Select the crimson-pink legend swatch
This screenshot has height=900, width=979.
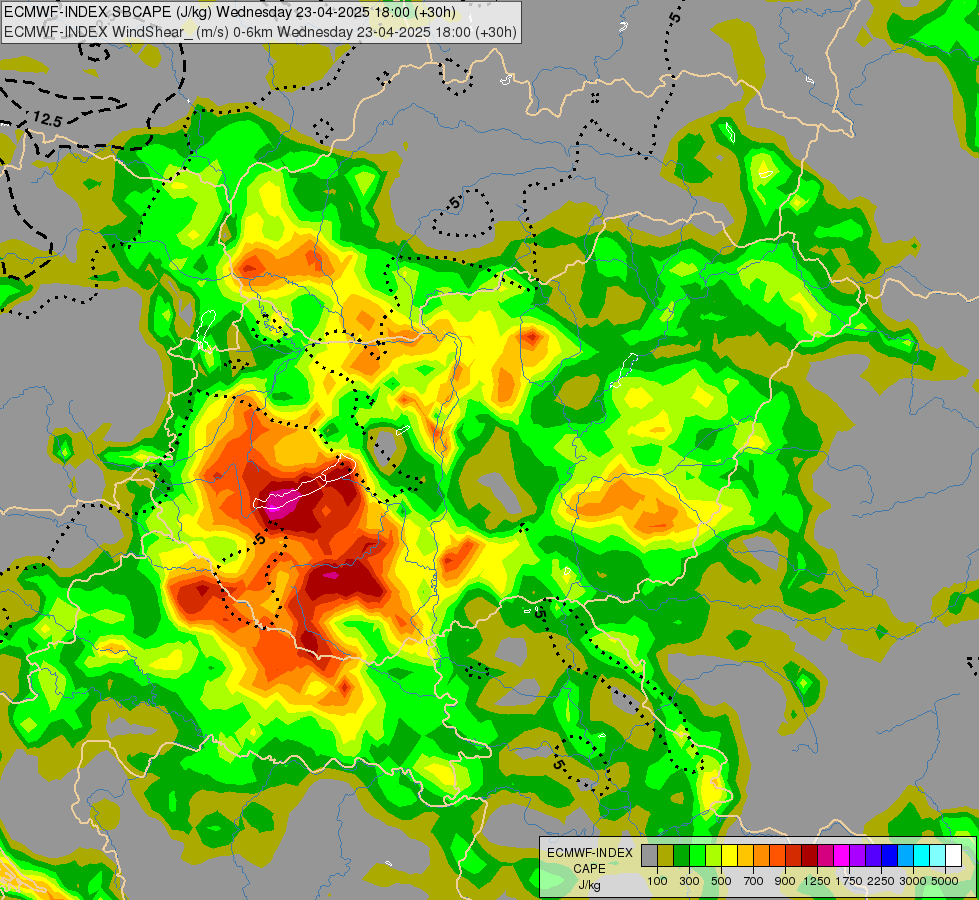click(825, 855)
